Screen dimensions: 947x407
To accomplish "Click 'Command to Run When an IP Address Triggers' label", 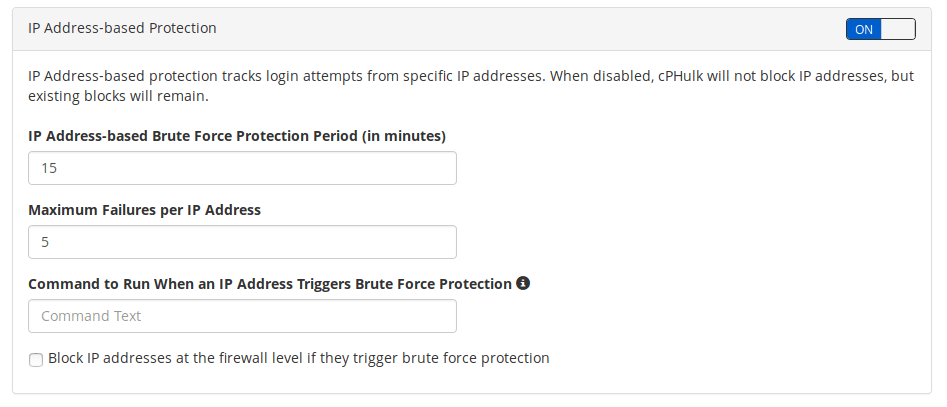I will click(270, 284).
